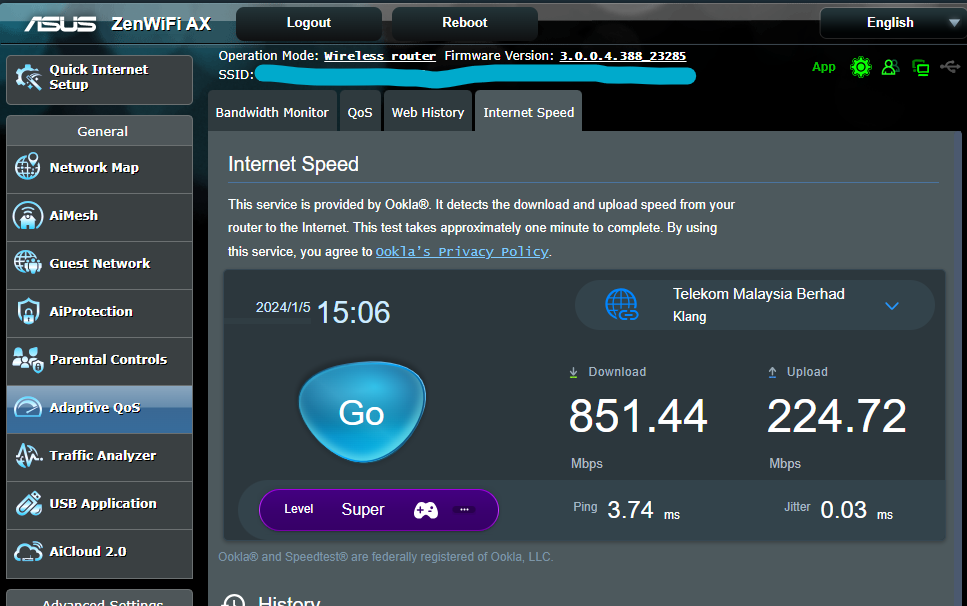Click the green network devices status icon
The width and height of the screenshot is (967, 606).
tap(921, 68)
